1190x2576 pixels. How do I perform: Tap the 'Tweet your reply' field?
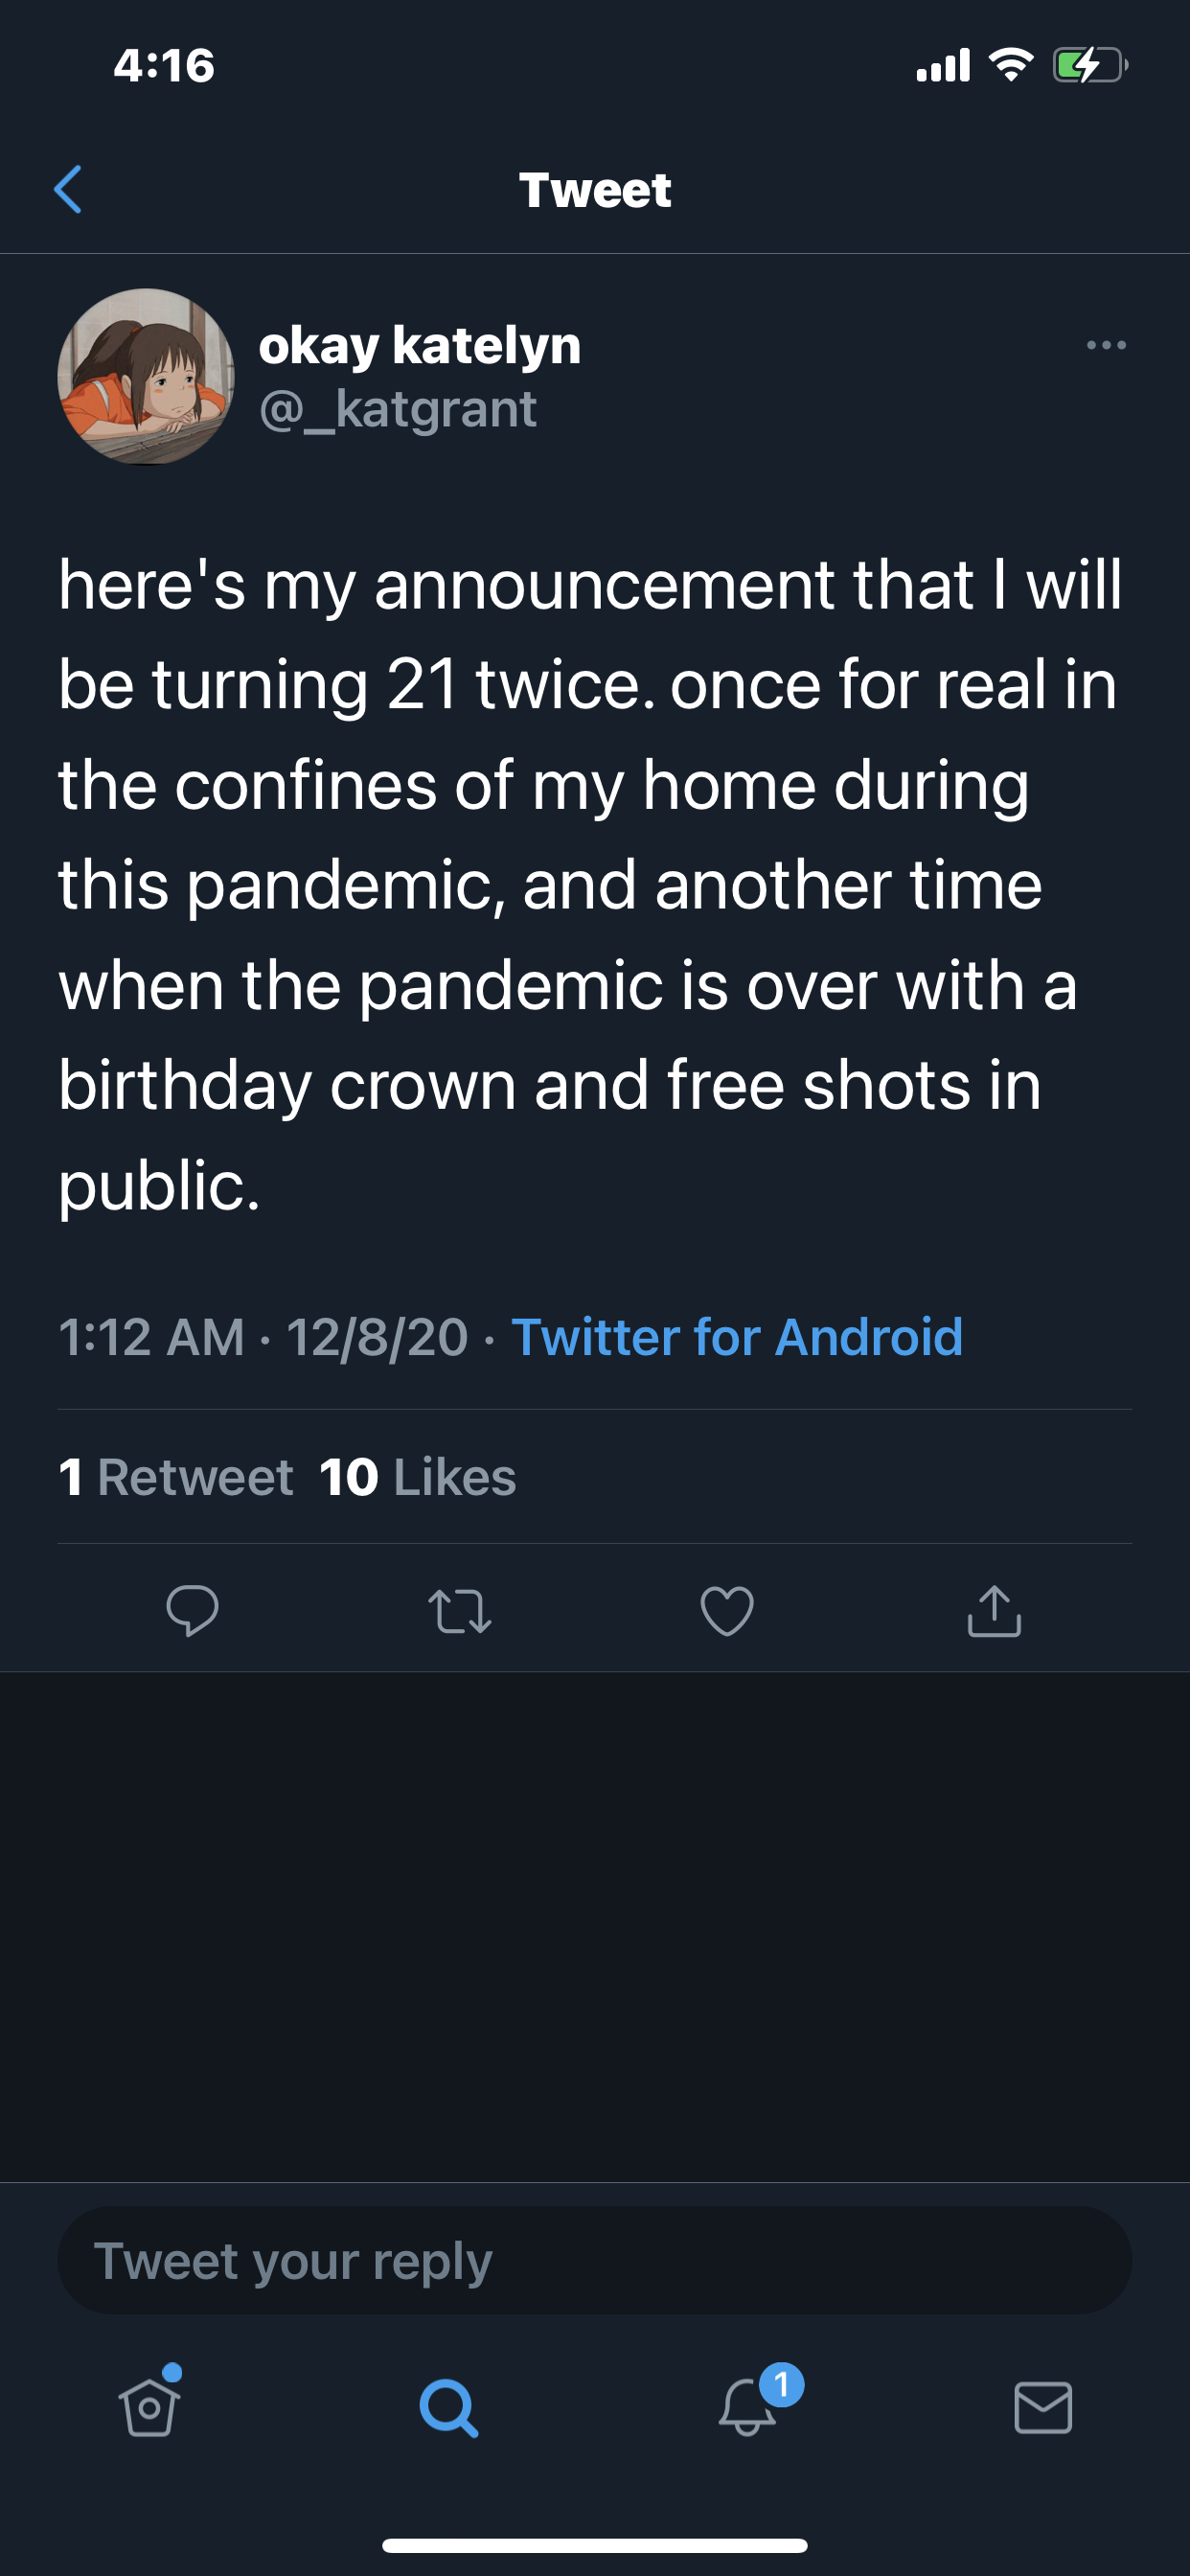[594, 2261]
